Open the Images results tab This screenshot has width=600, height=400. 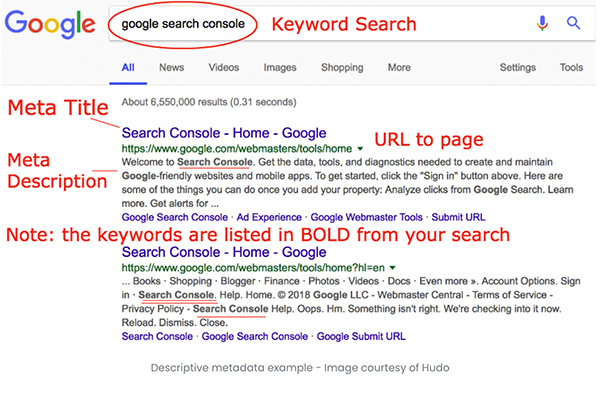pos(279,68)
